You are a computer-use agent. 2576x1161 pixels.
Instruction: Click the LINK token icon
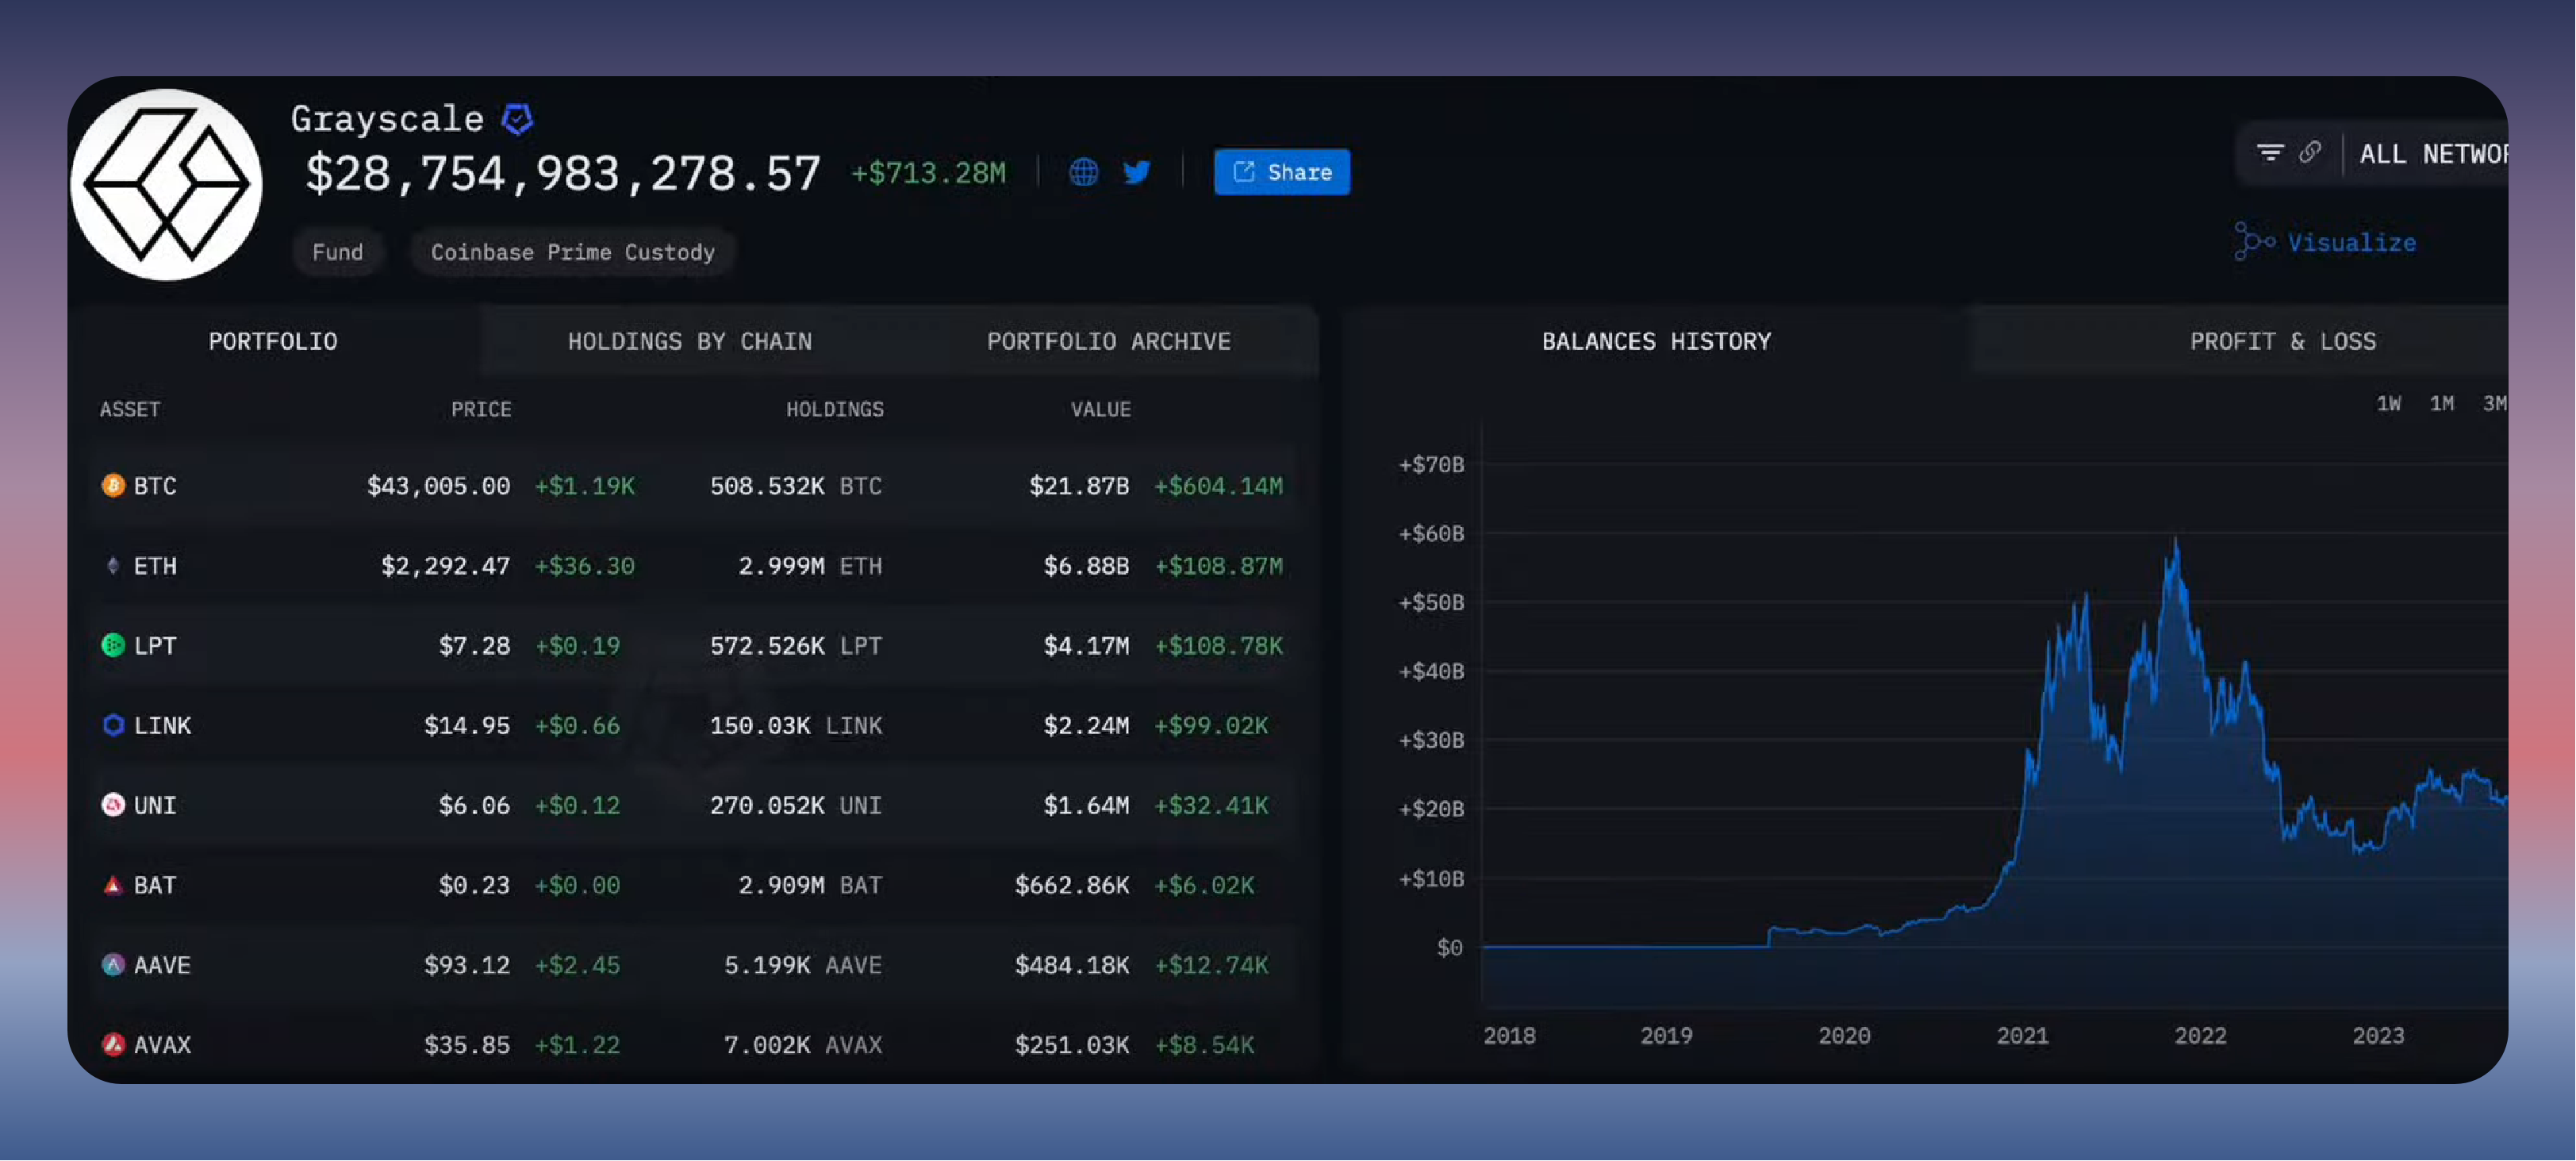(x=113, y=725)
